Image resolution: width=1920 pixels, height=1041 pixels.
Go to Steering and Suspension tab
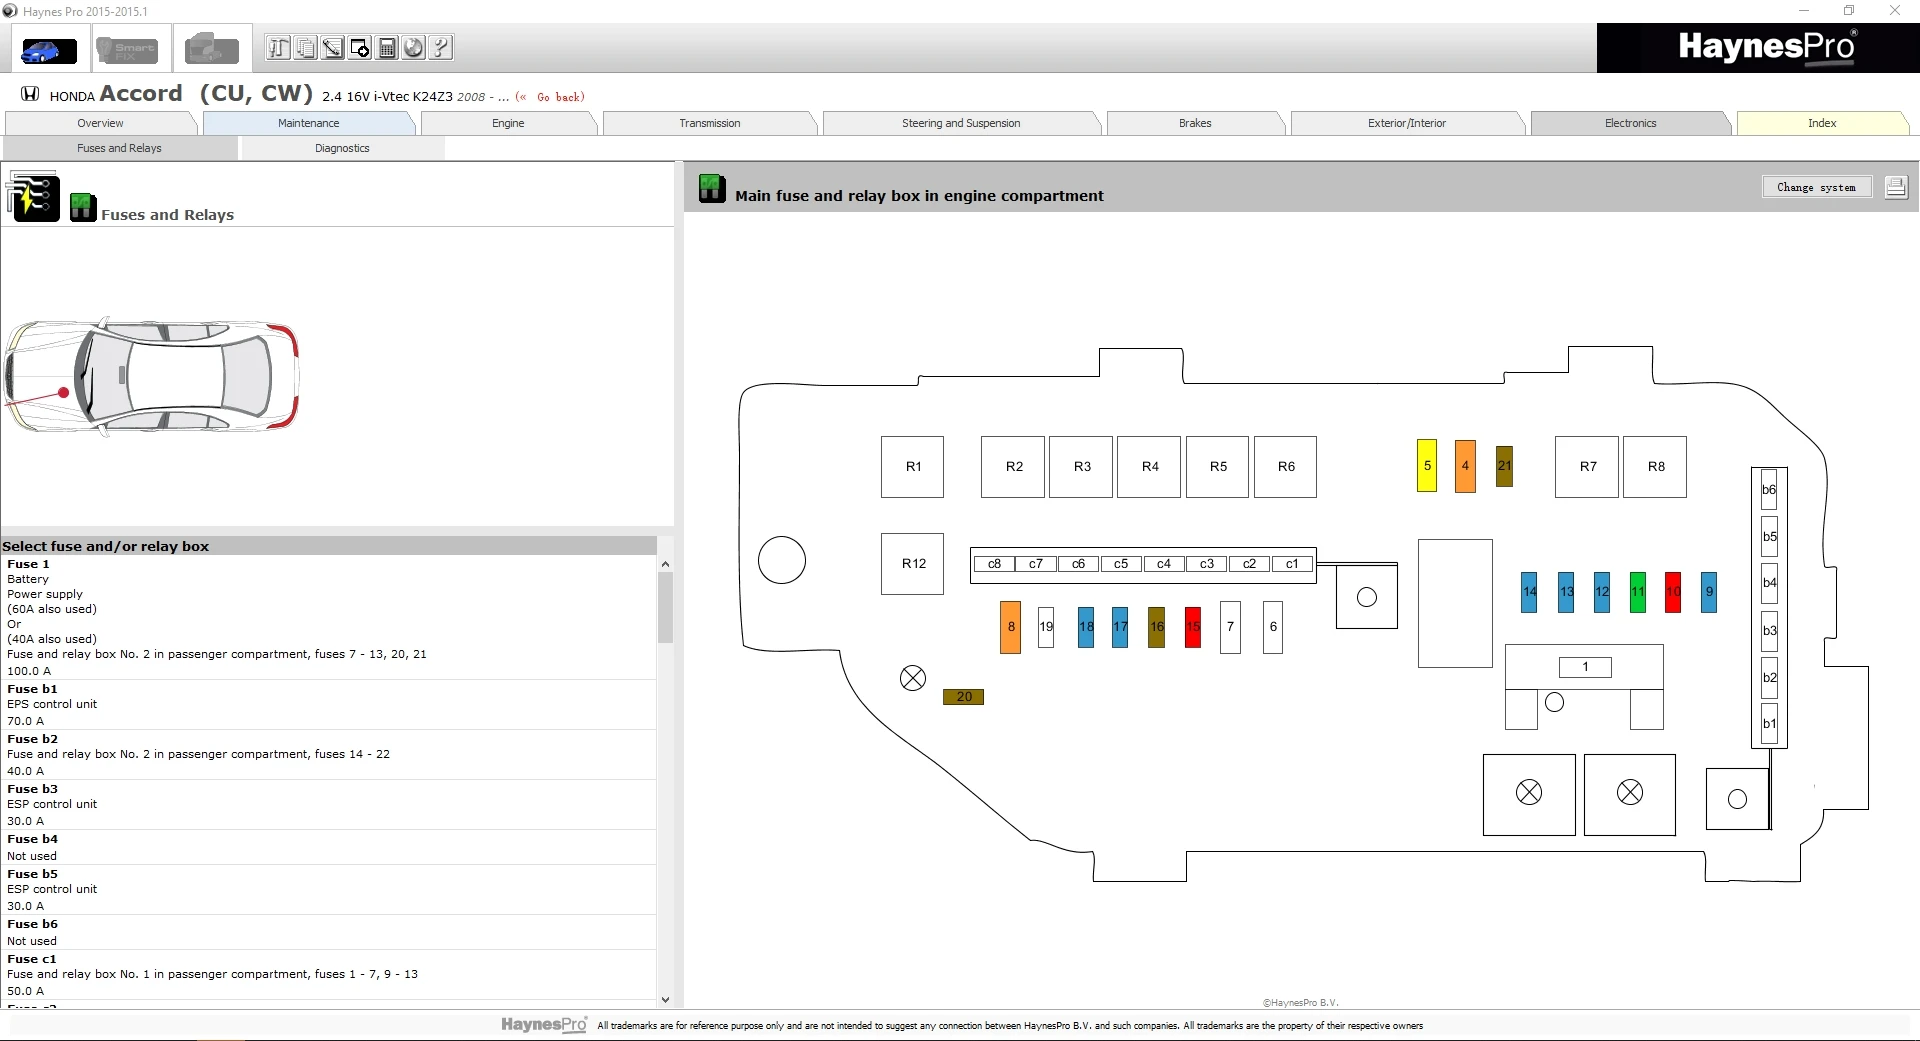pos(961,123)
